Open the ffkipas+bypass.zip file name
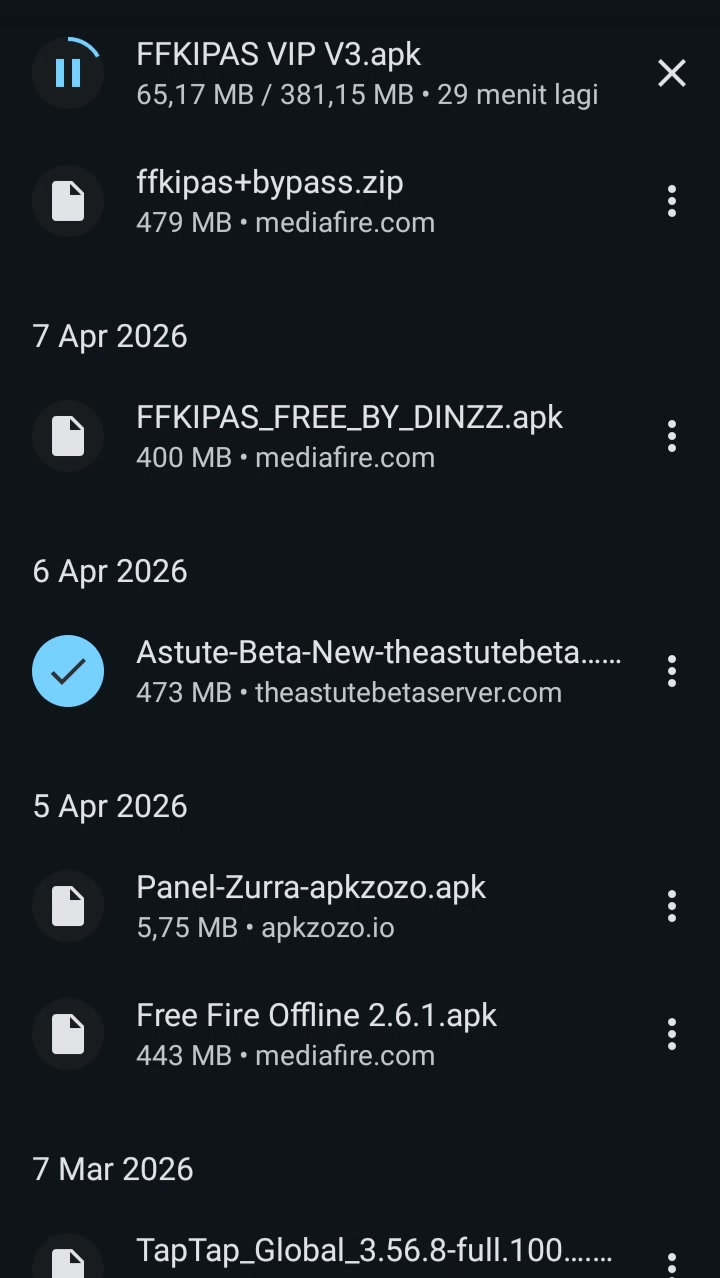This screenshot has height=1278, width=720. (270, 183)
